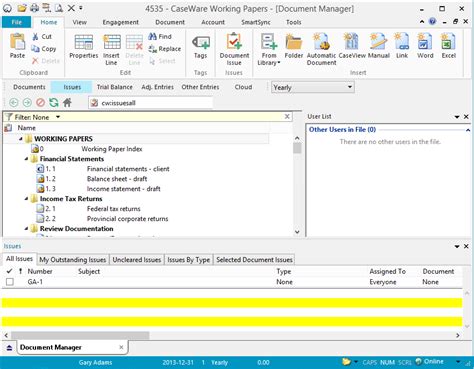Click the Adj. Entries button

(x=157, y=87)
